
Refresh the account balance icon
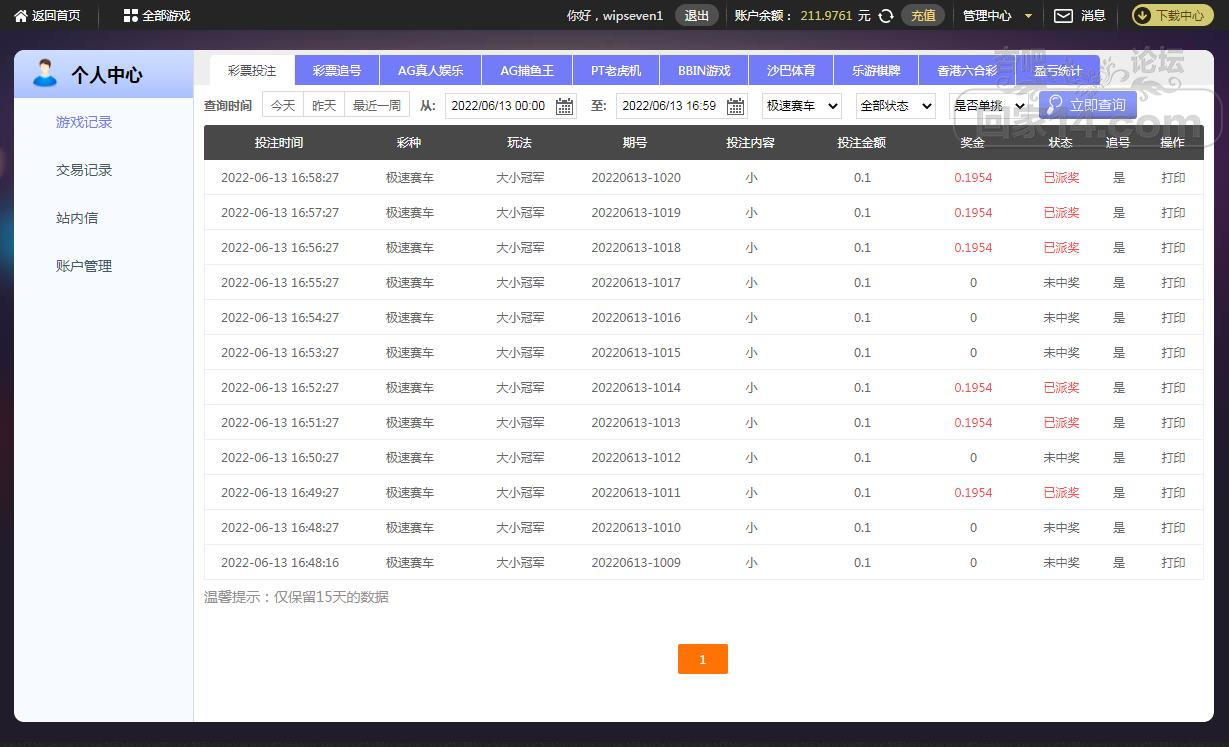[x=885, y=16]
